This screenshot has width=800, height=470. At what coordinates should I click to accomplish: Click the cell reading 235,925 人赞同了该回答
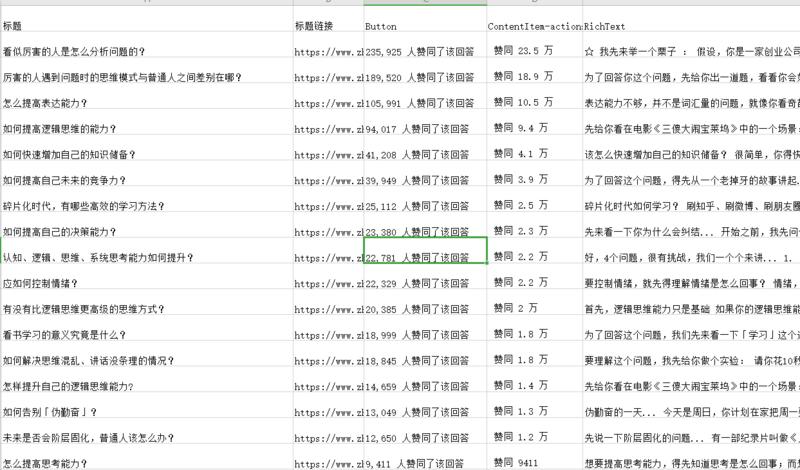tap(424, 51)
